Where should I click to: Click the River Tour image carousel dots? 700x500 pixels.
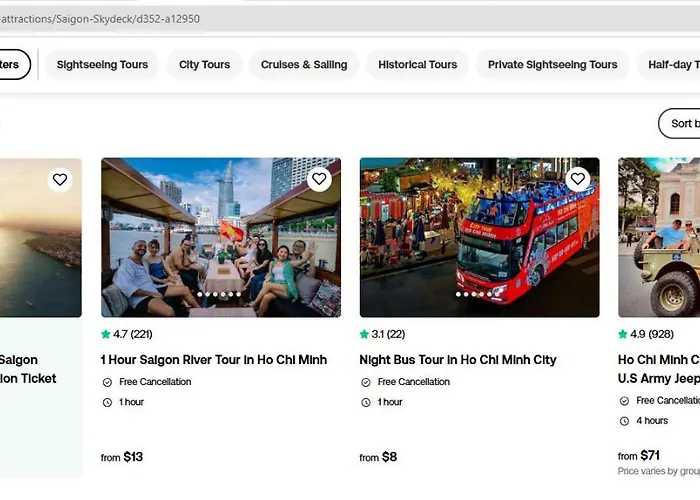219,294
